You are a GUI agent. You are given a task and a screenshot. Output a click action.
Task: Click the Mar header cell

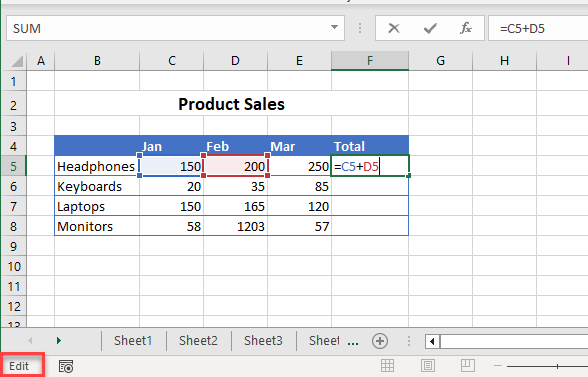(x=299, y=146)
